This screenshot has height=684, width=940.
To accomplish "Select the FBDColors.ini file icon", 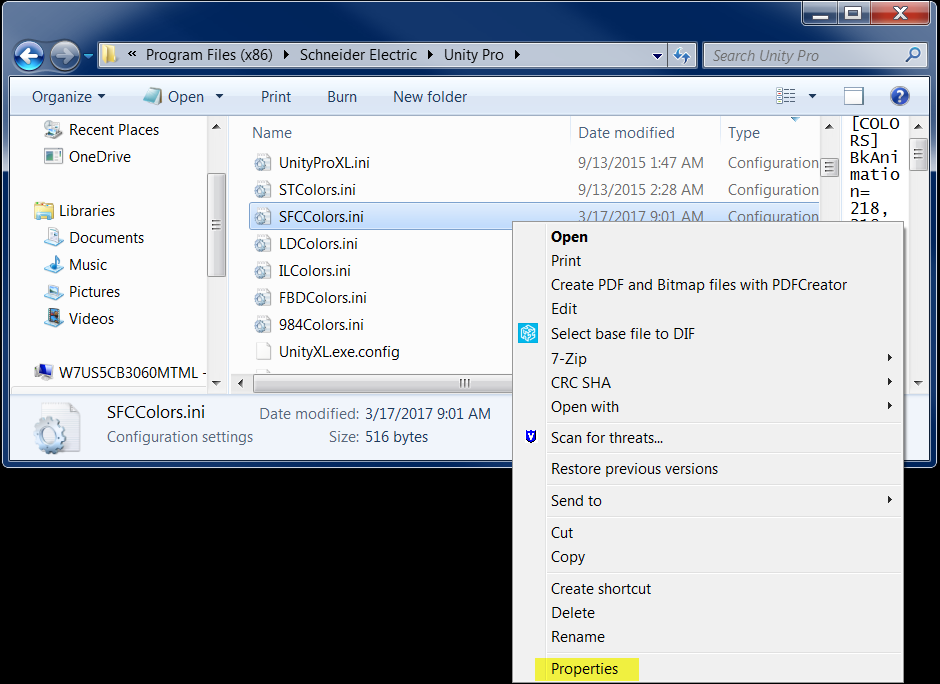I will click(x=262, y=298).
